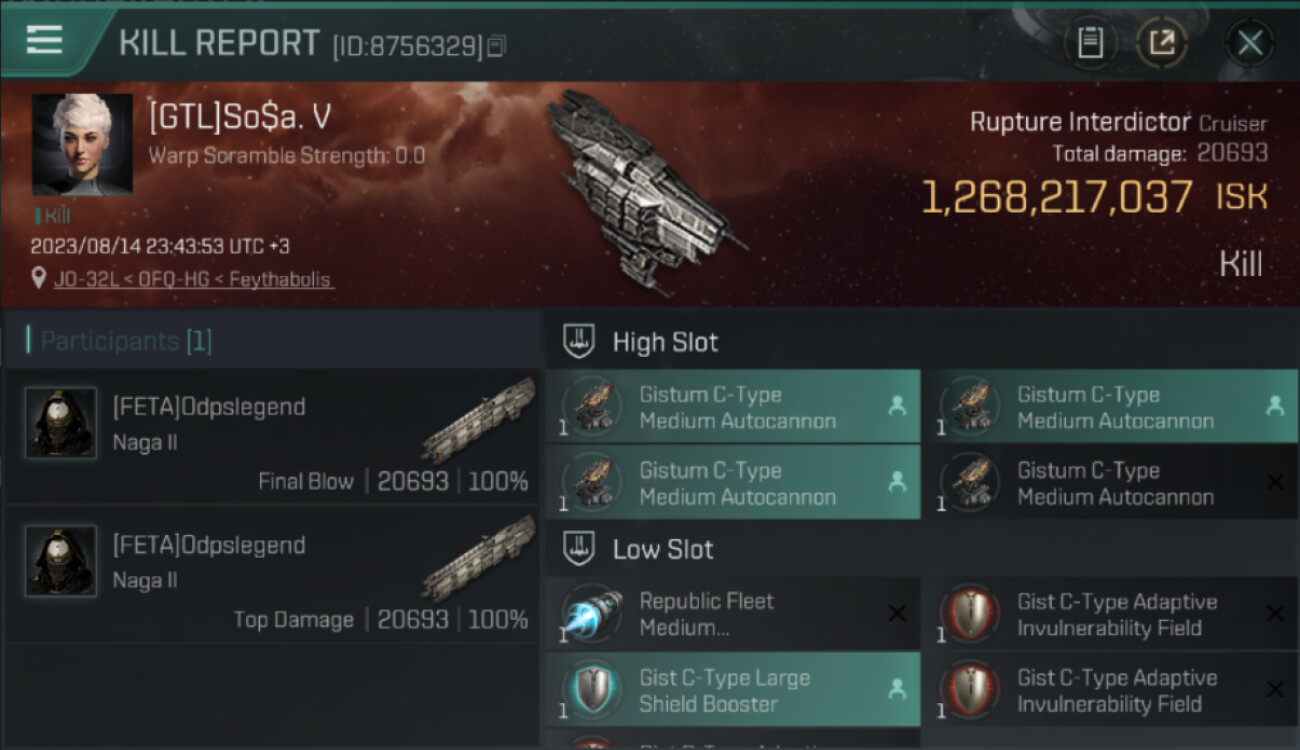Copy the kill report ID
Screen dimensions: 1300x750
497,46
